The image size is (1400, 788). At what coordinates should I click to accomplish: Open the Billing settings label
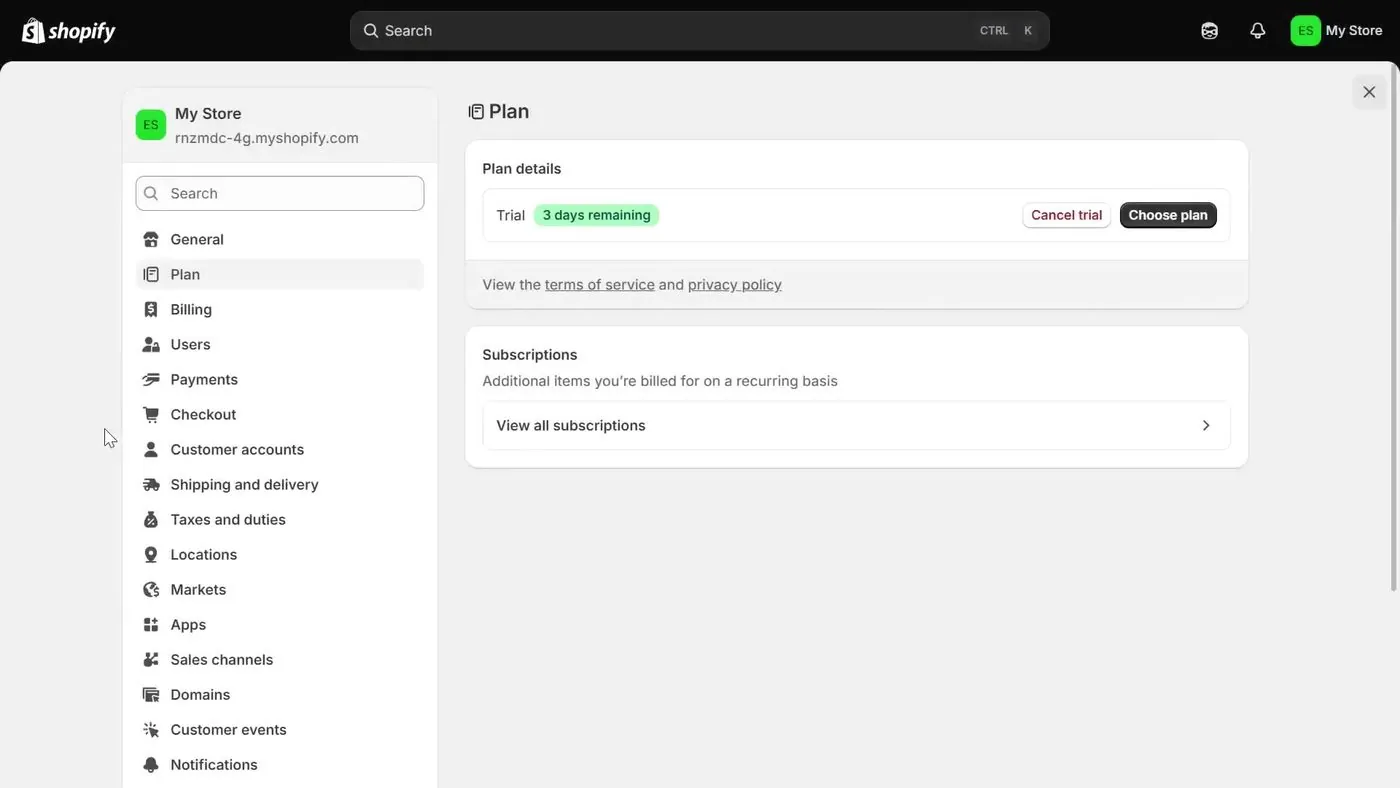[191, 310]
